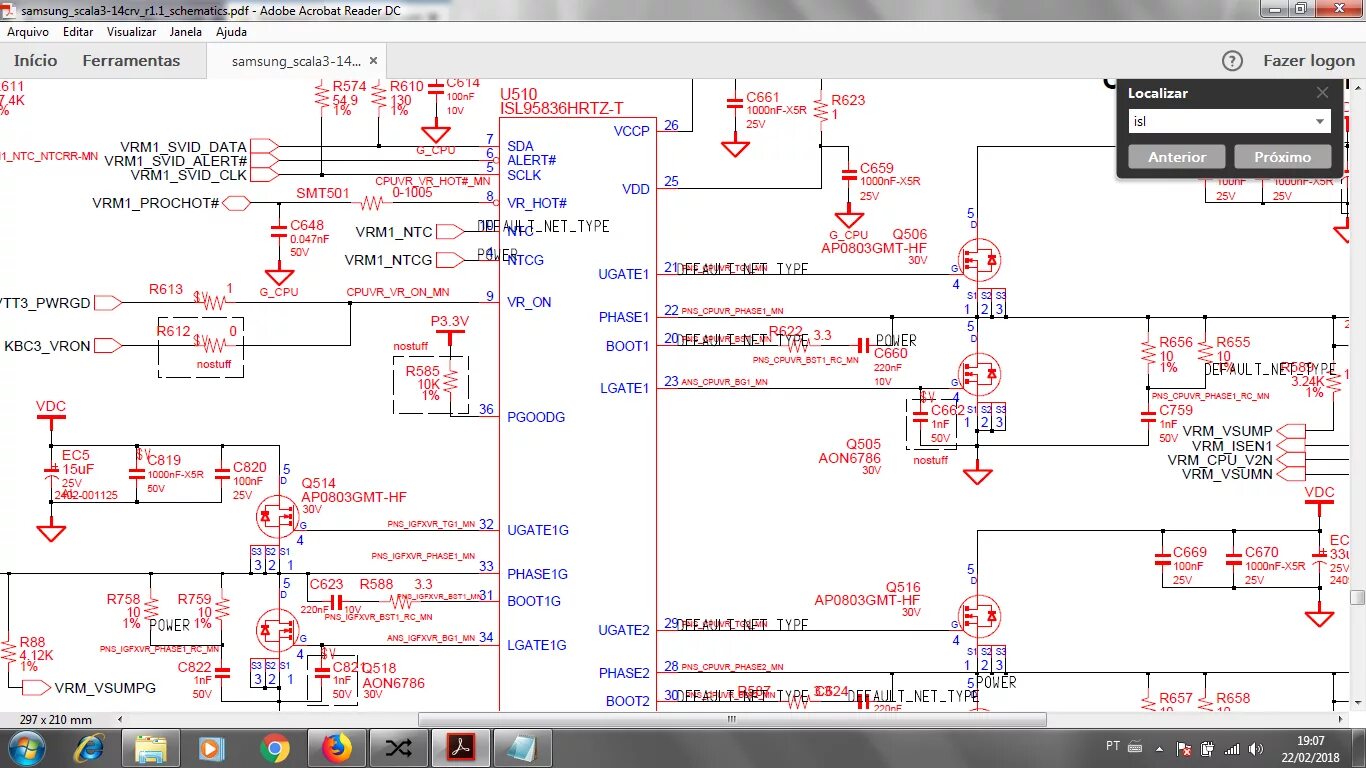Click the VRM1_SVID_CLK net label
This screenshot has width=1366, height=768.
pos(189,175)
